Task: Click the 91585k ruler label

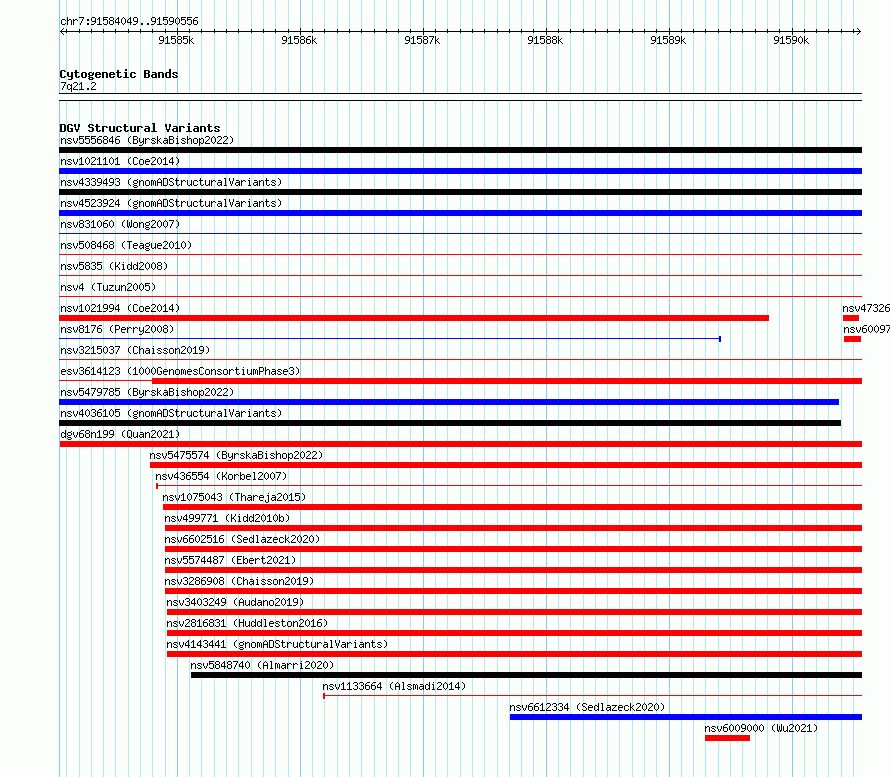Action: point(176,40)
